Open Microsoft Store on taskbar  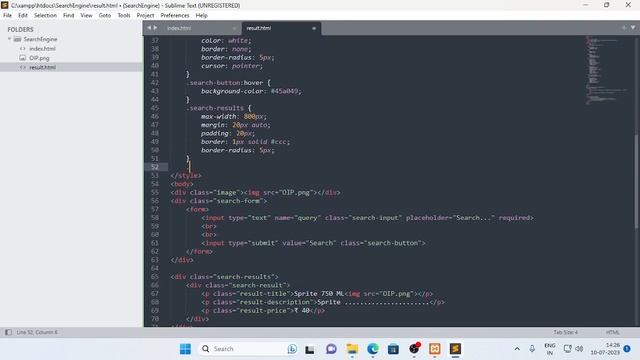(x=393, y=349)
